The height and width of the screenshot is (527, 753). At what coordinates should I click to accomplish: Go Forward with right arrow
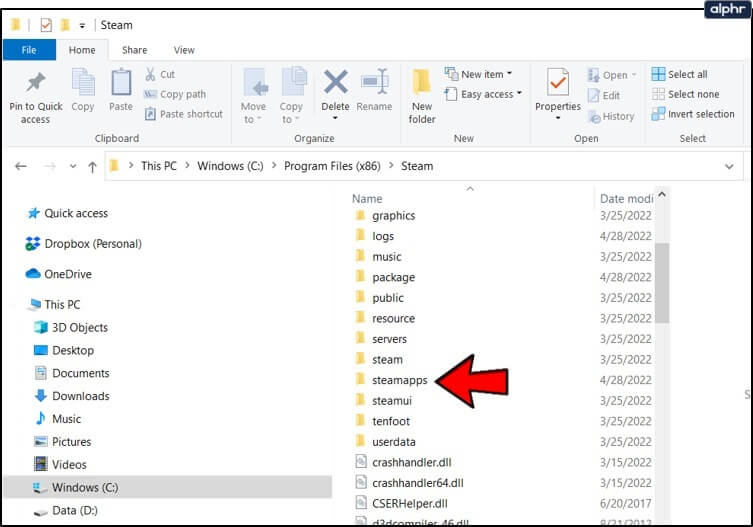pyautogui.click(x=49, y=166)
